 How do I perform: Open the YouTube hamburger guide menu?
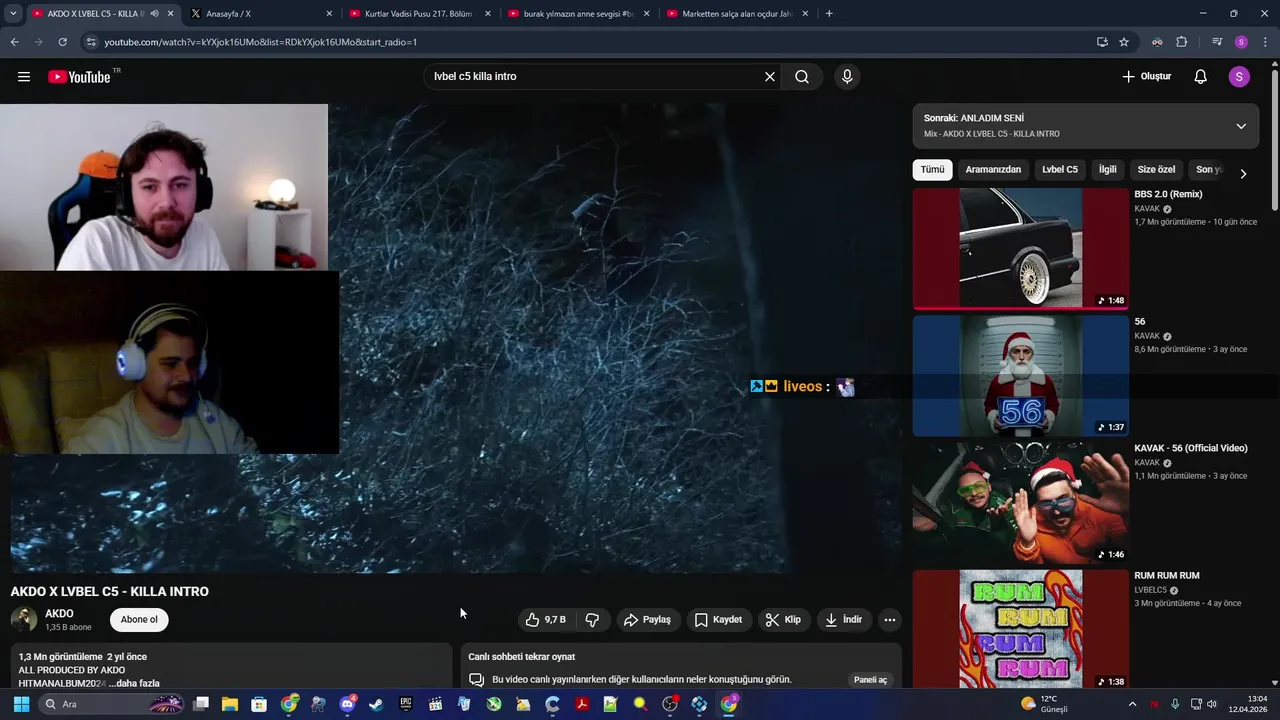(24, 77)
